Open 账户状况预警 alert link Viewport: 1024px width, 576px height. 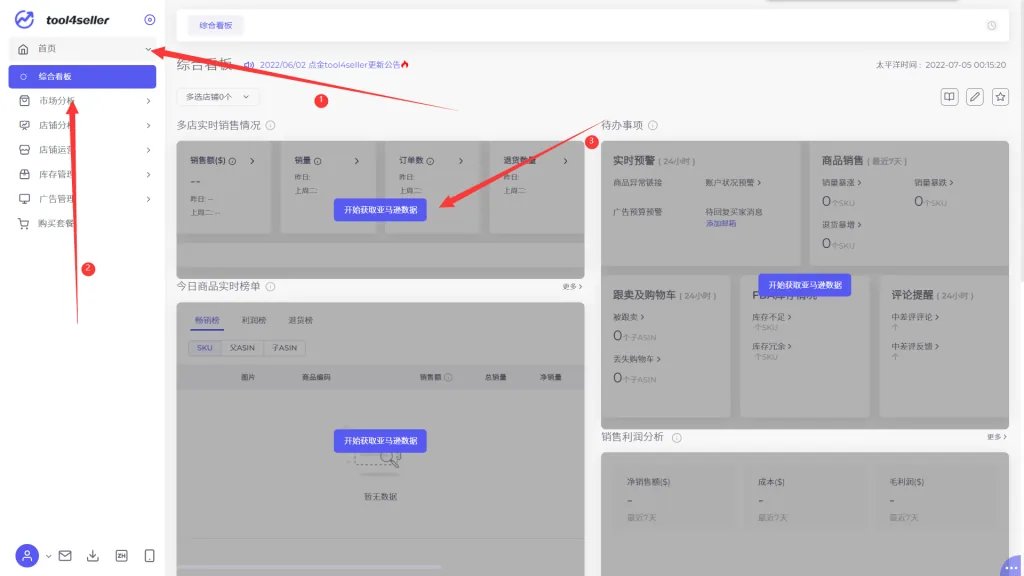[733, 183]
